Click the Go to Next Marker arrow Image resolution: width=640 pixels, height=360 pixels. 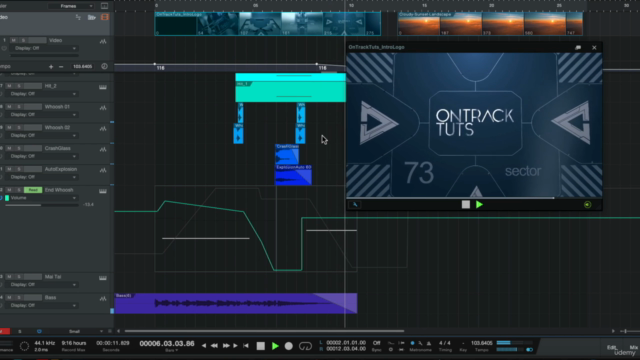[x=236, y=346]
